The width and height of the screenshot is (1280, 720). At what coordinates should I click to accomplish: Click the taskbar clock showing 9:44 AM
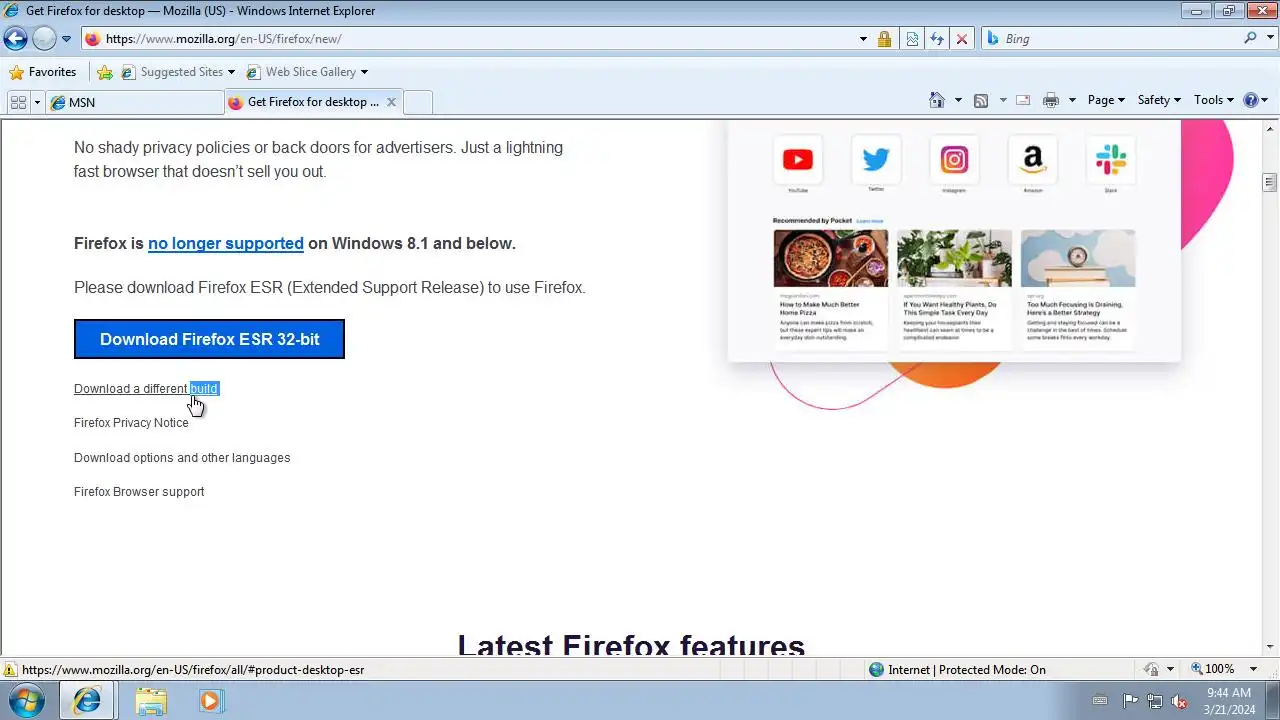coord(1229,701)
